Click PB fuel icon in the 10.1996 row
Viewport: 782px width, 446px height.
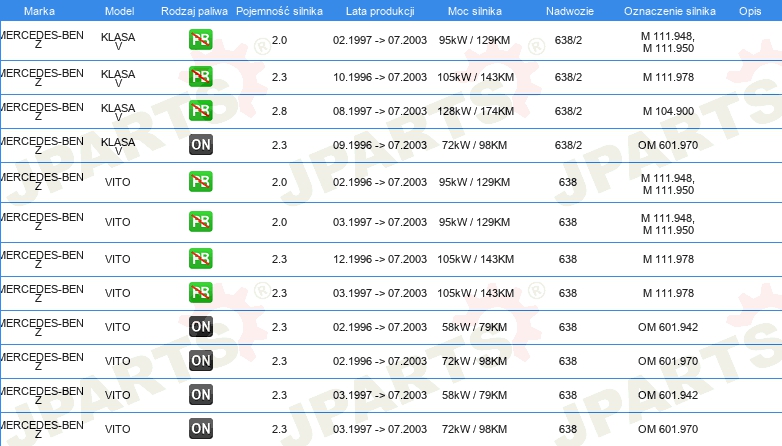[x=200, y=77]
